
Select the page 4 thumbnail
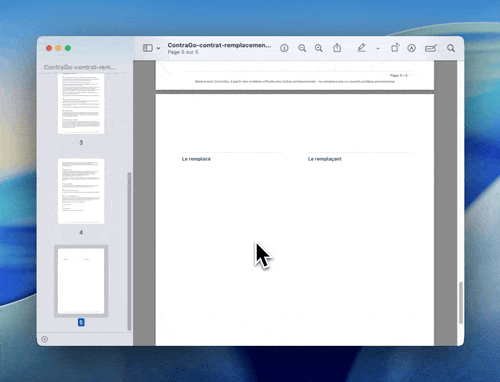[81, 191]
